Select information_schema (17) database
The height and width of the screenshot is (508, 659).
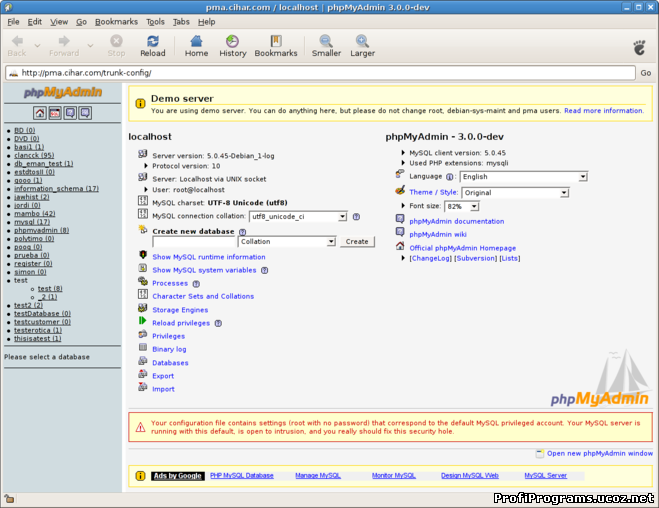[56, 189]
